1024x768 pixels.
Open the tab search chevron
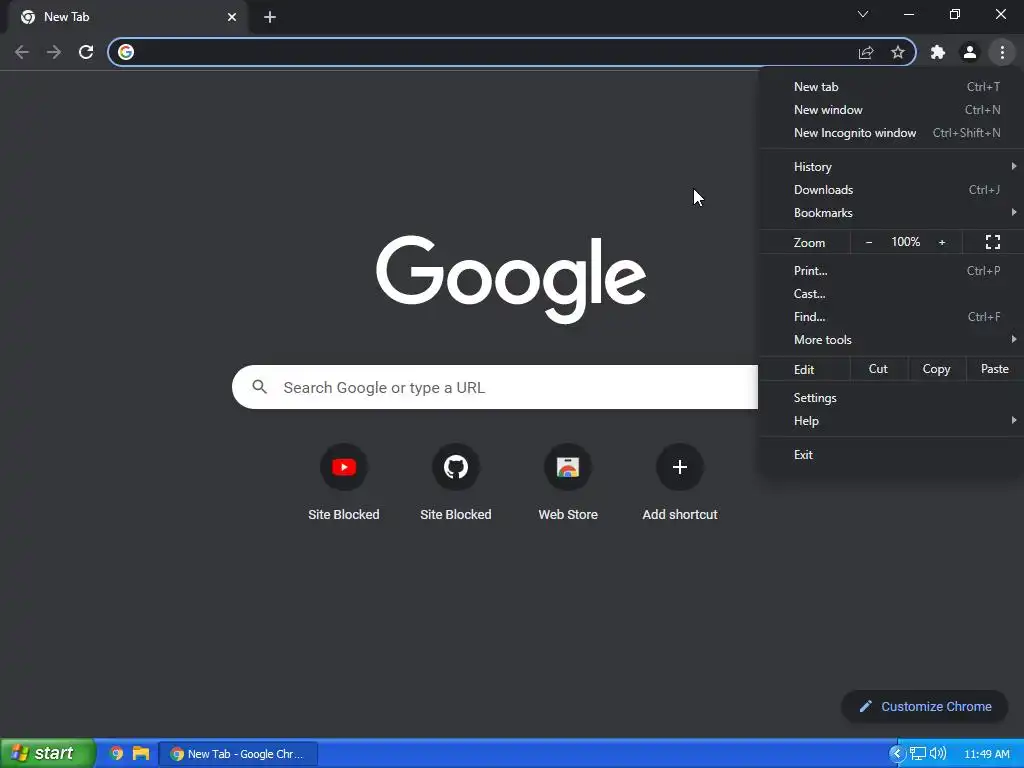(863, 14)
